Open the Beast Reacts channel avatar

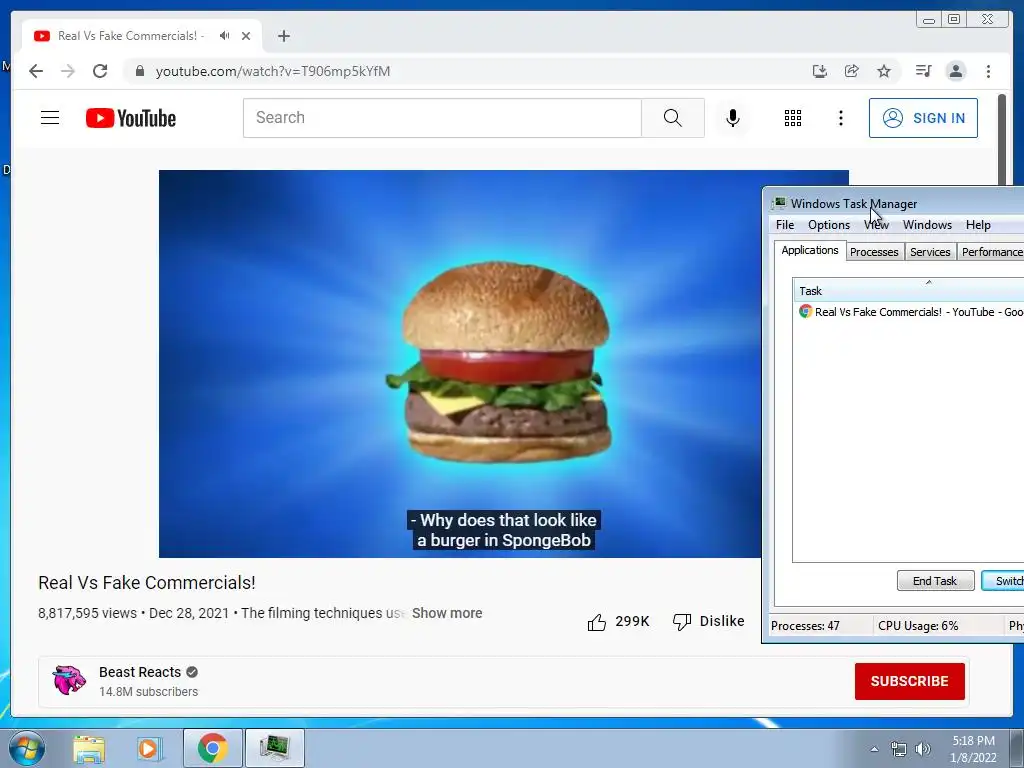pos(69,680)
